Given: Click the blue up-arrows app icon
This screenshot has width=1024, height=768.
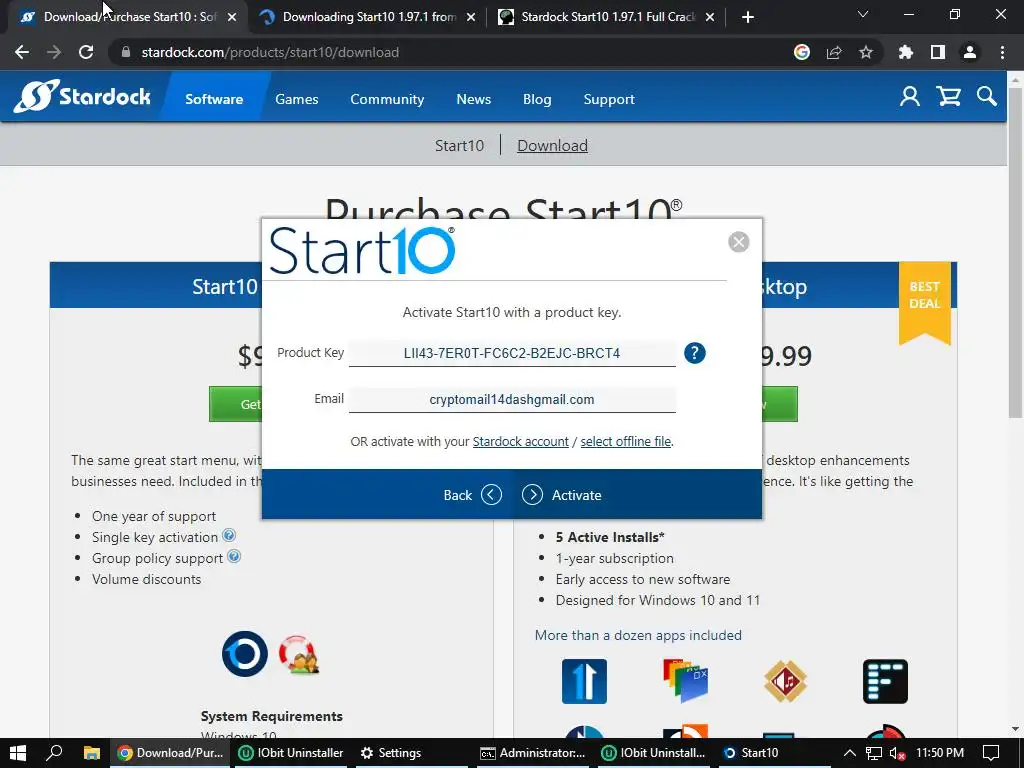Looking at the screenshot, I should click(x=584, y=681).
